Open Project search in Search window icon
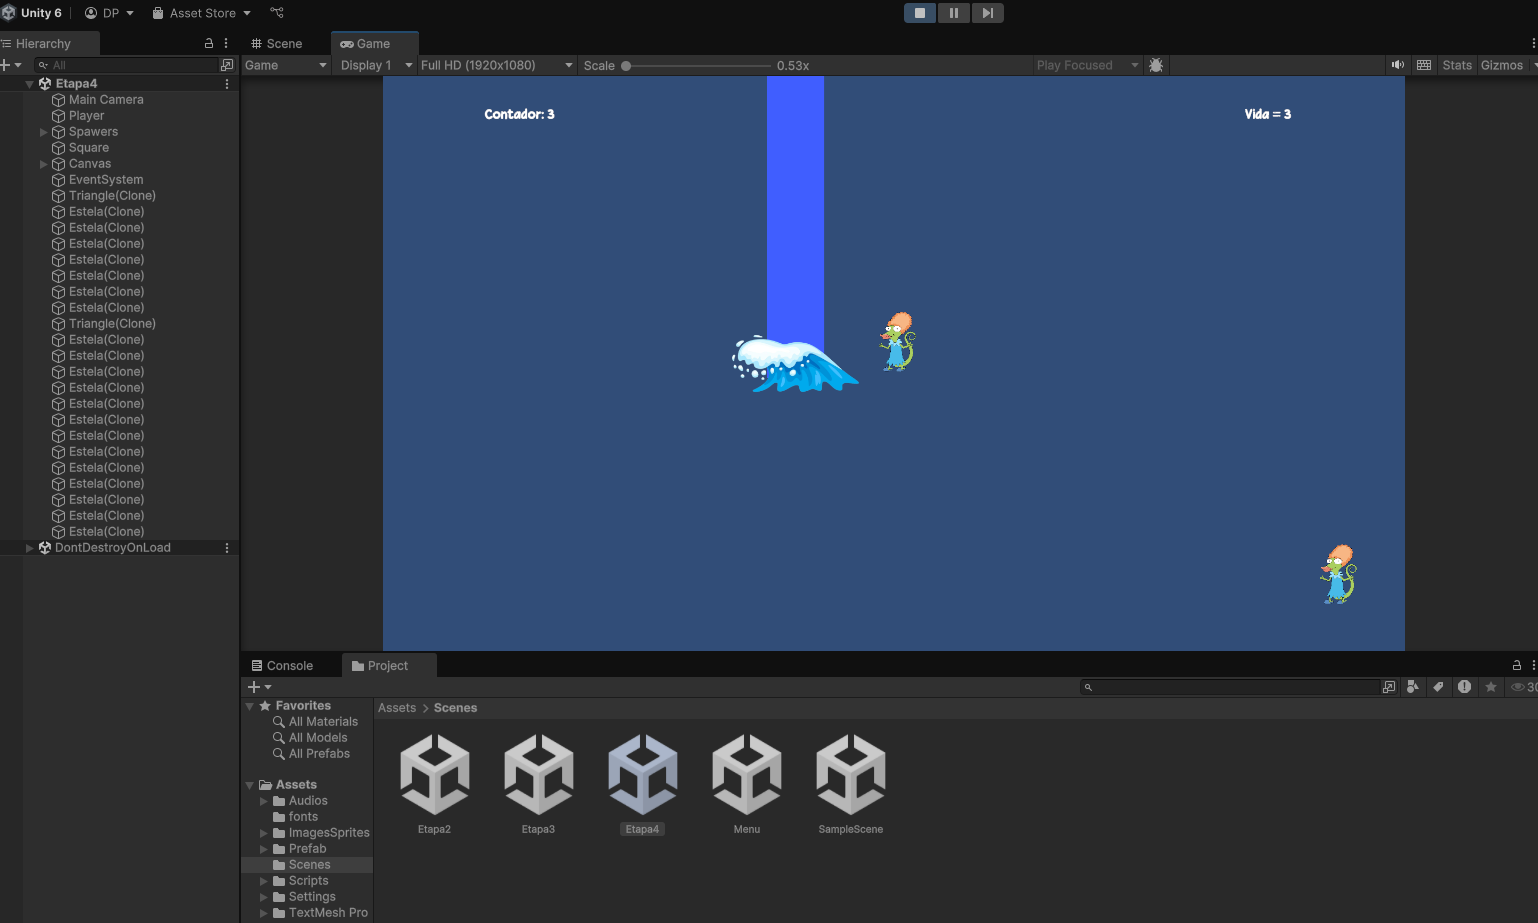 coord(1389,687)
